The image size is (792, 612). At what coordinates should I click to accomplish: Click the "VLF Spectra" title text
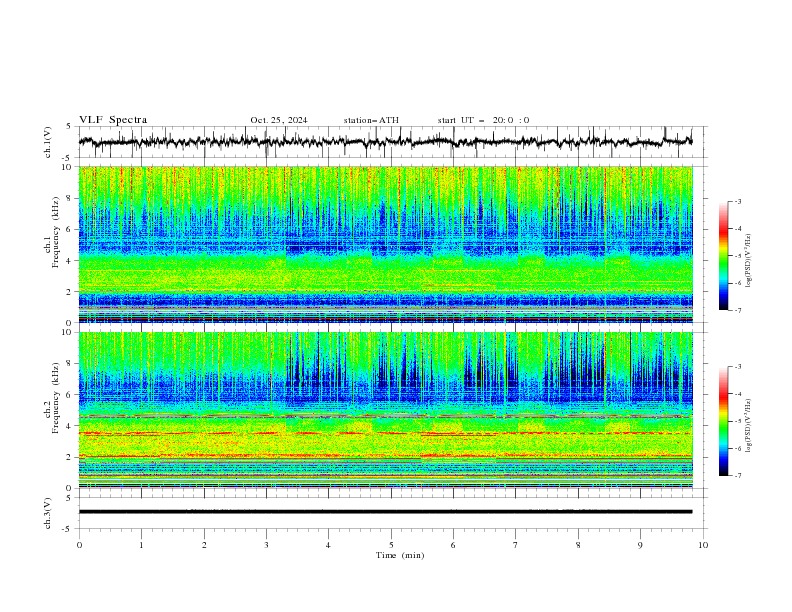113,120
